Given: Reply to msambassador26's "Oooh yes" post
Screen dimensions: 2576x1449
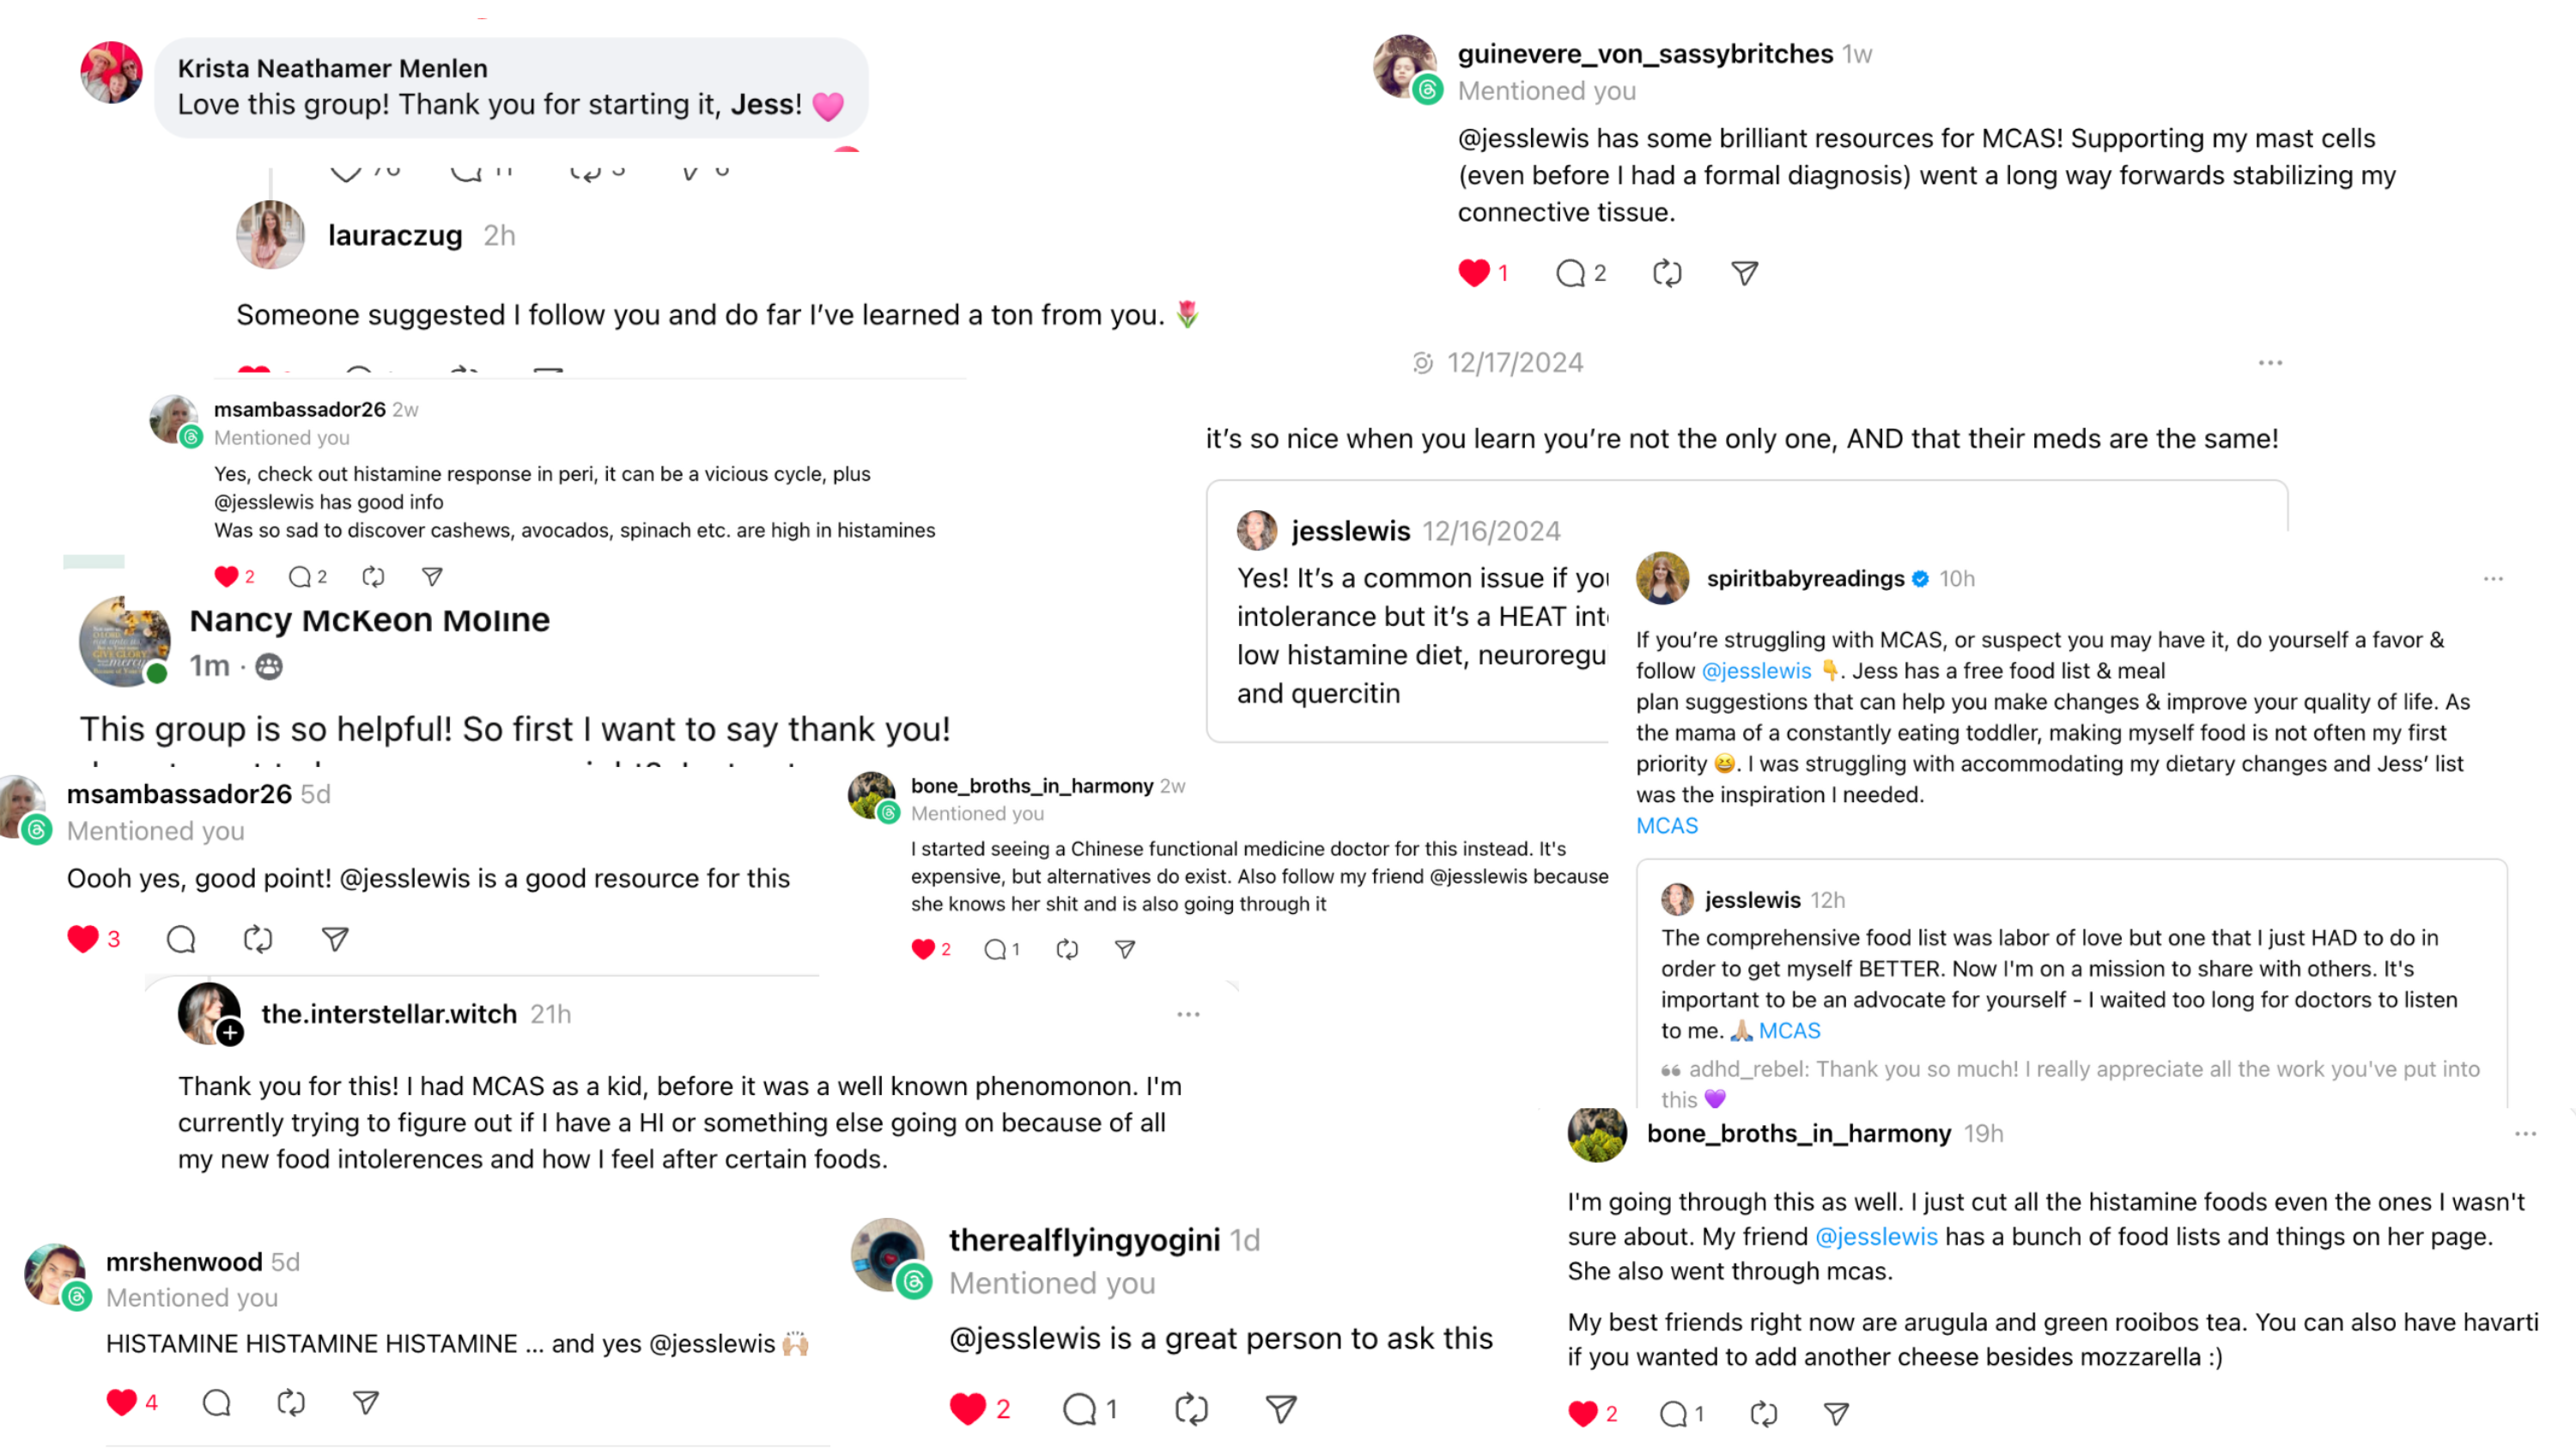Looking at the screenshot, I should [181, 939].
